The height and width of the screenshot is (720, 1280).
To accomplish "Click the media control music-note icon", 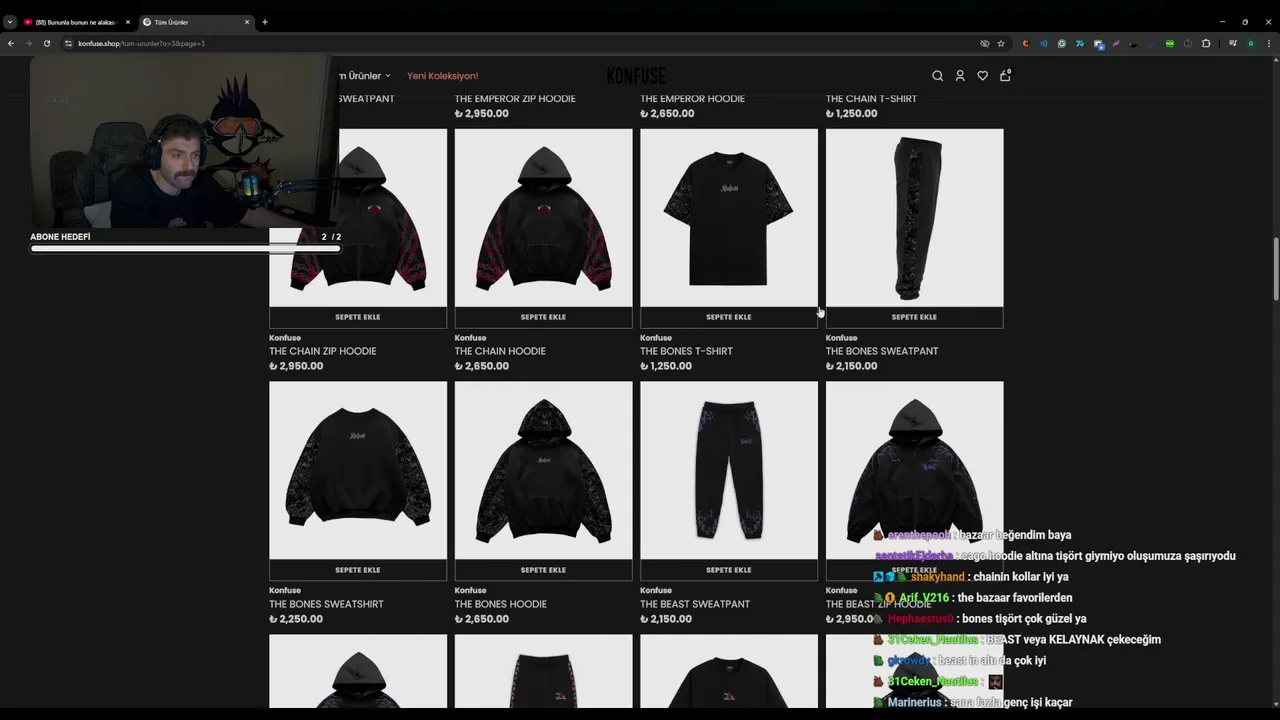I will [1233, 43].
